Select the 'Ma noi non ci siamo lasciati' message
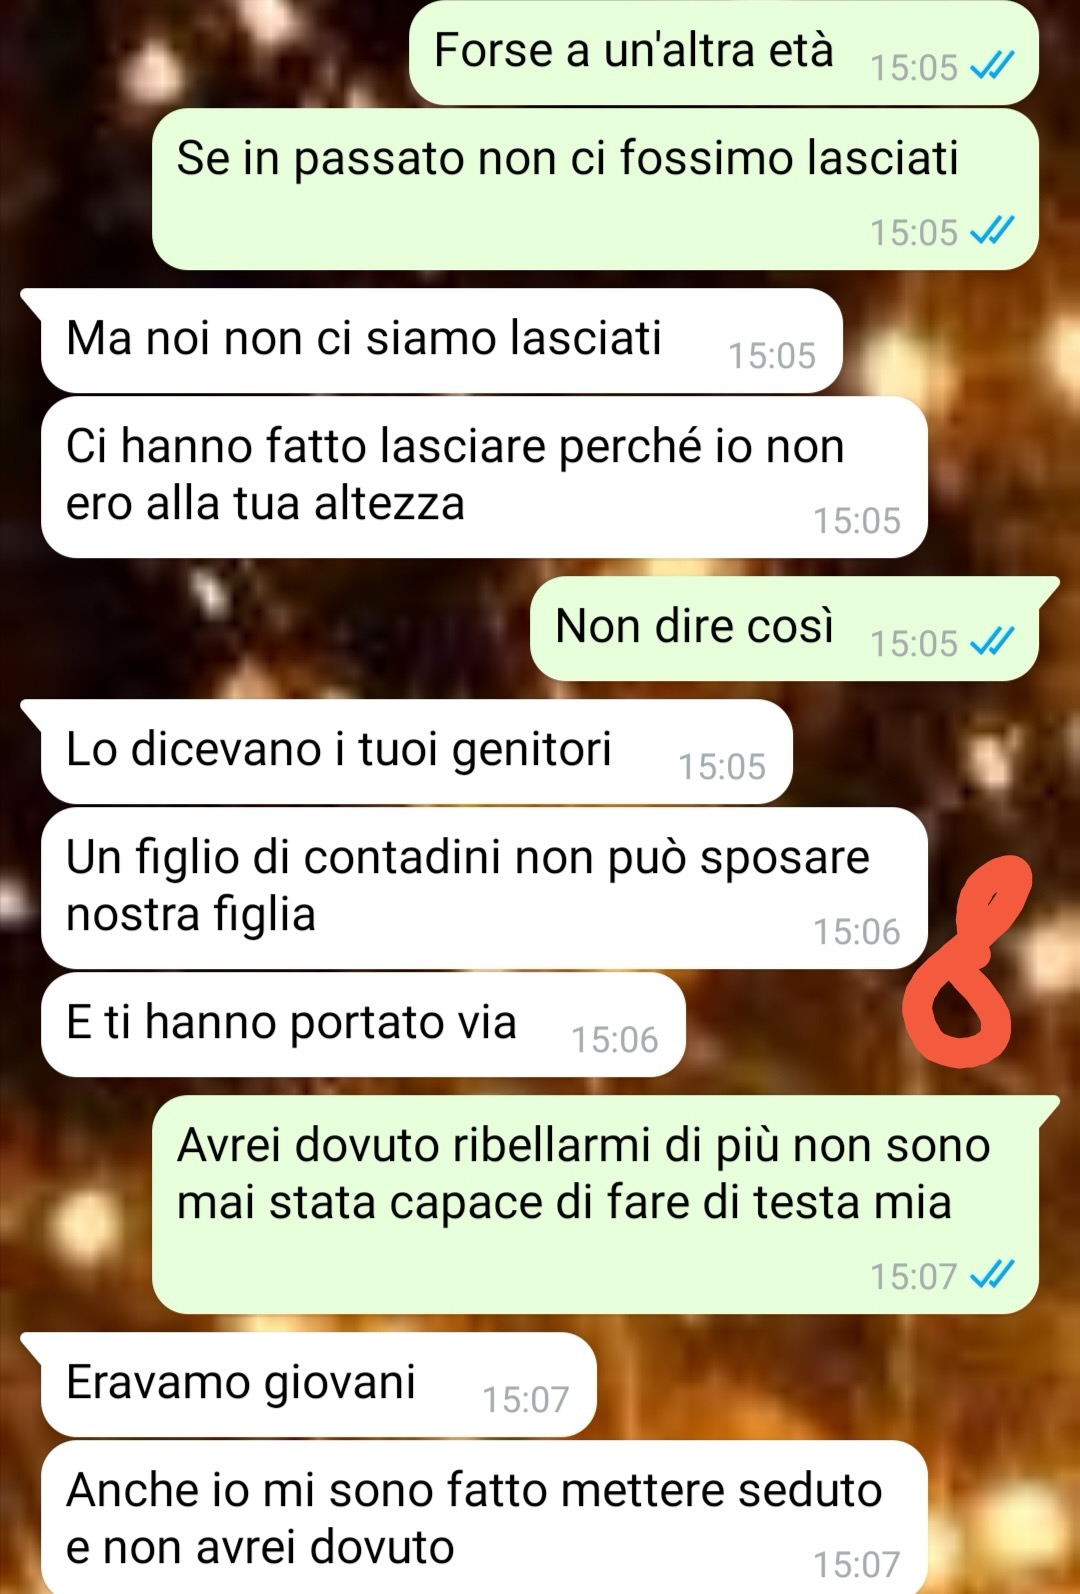1080x1594 pixels. [441, 341]
